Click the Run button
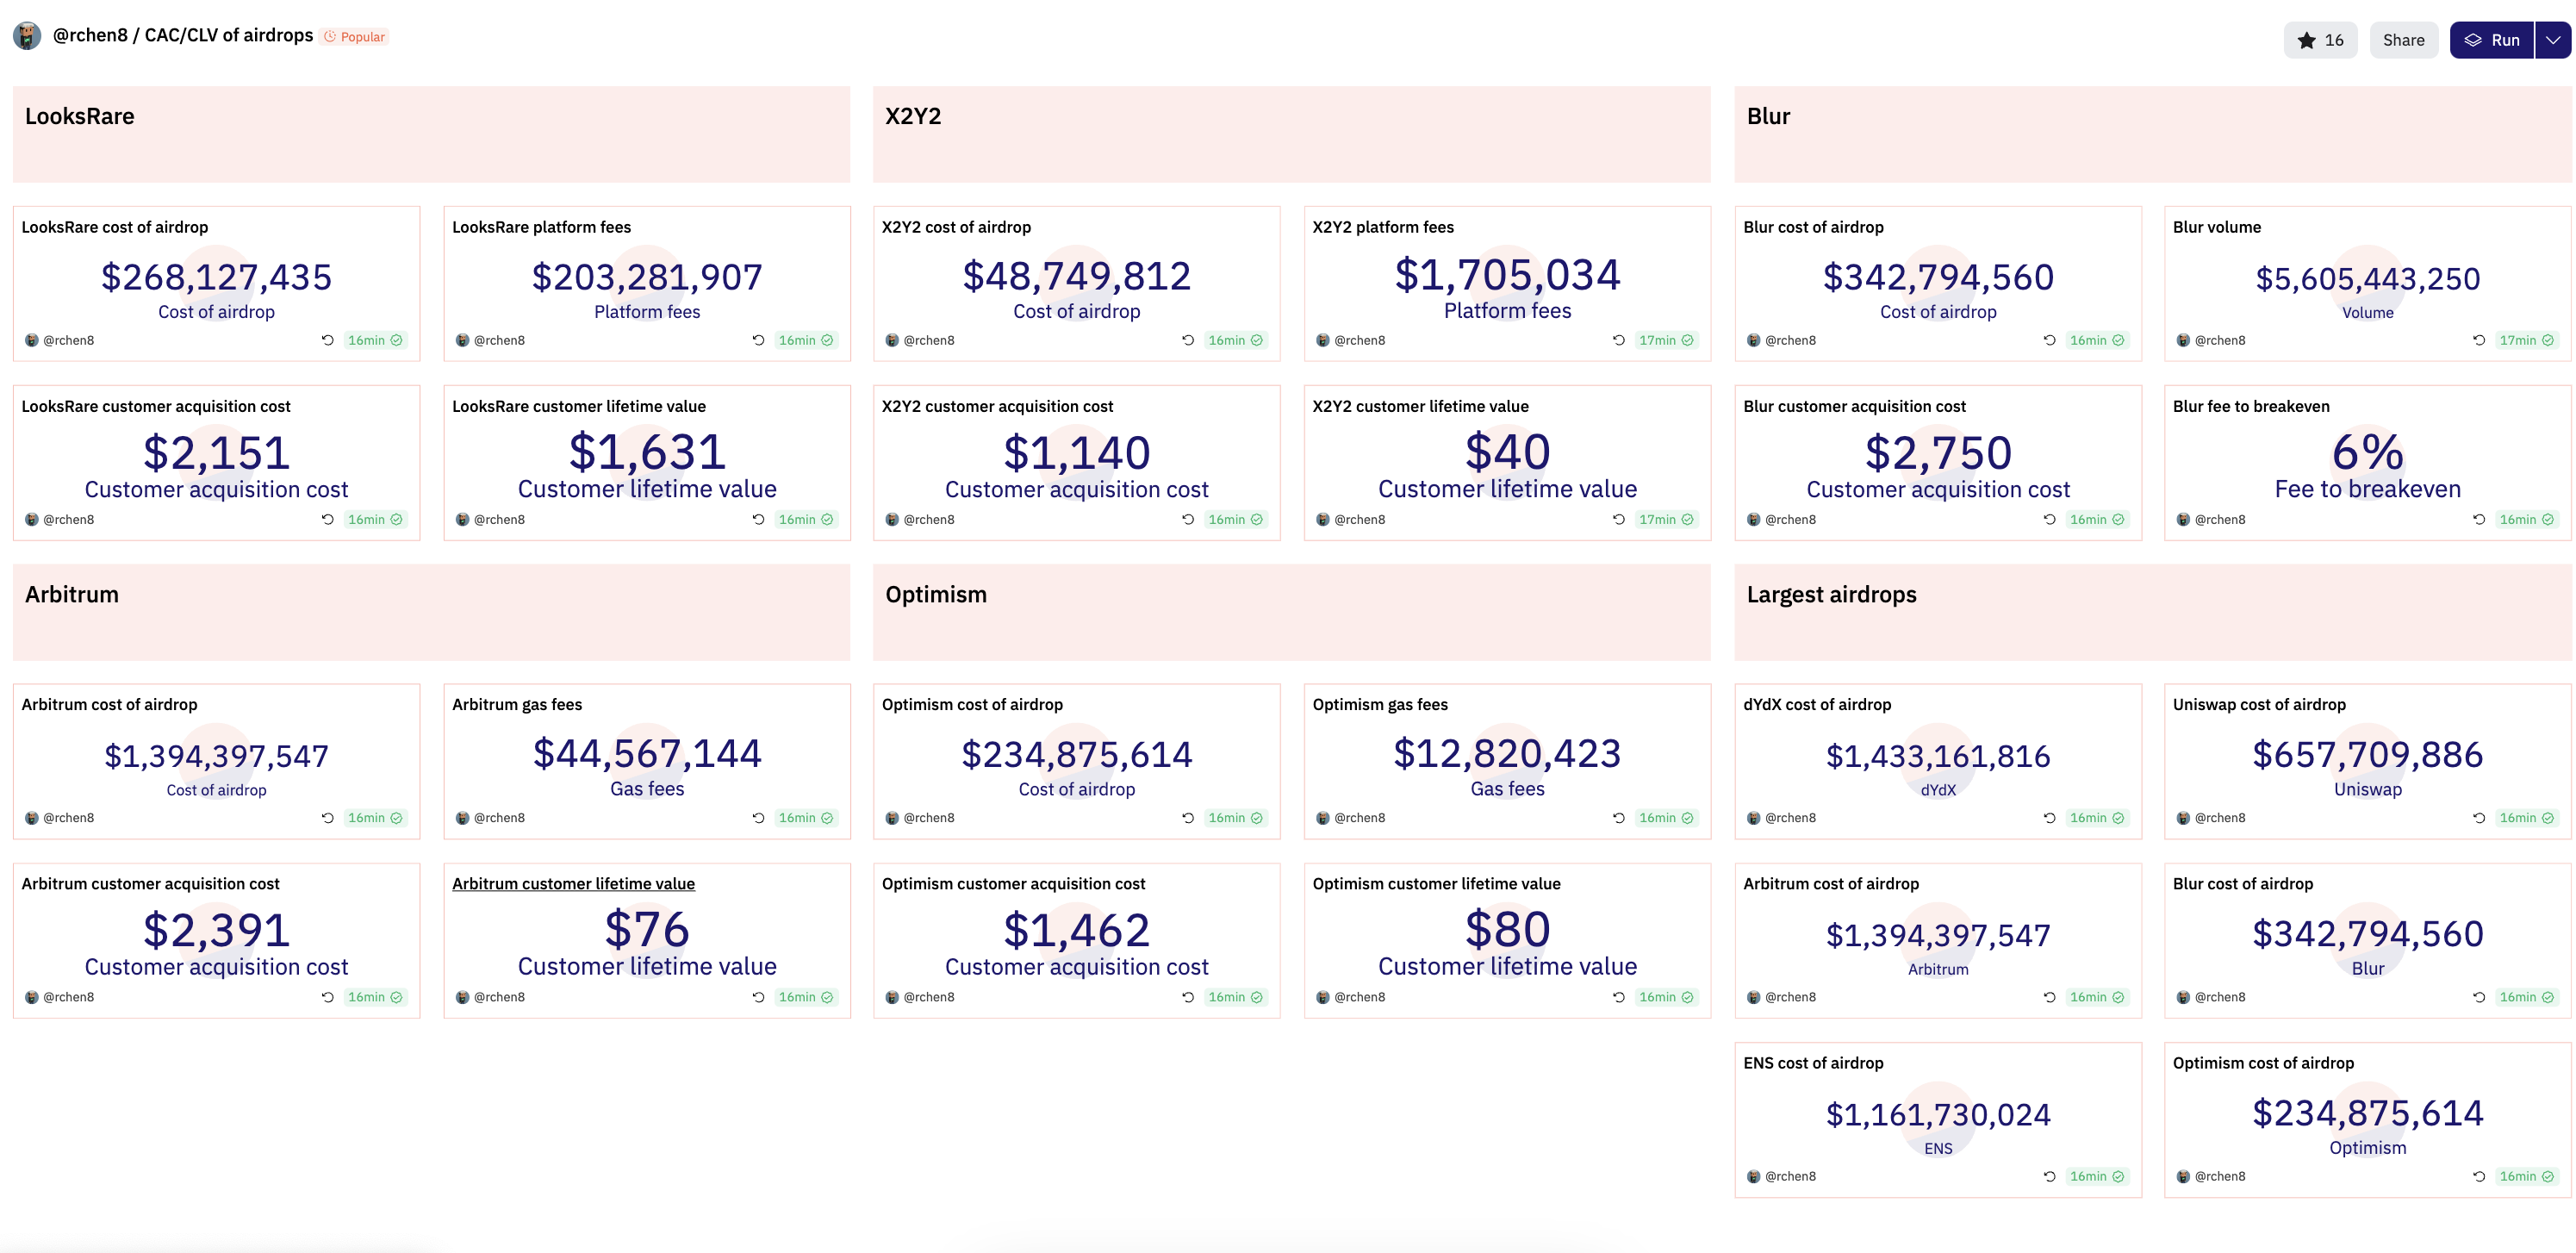The image size is (2576, 1253). (2491, 40)
